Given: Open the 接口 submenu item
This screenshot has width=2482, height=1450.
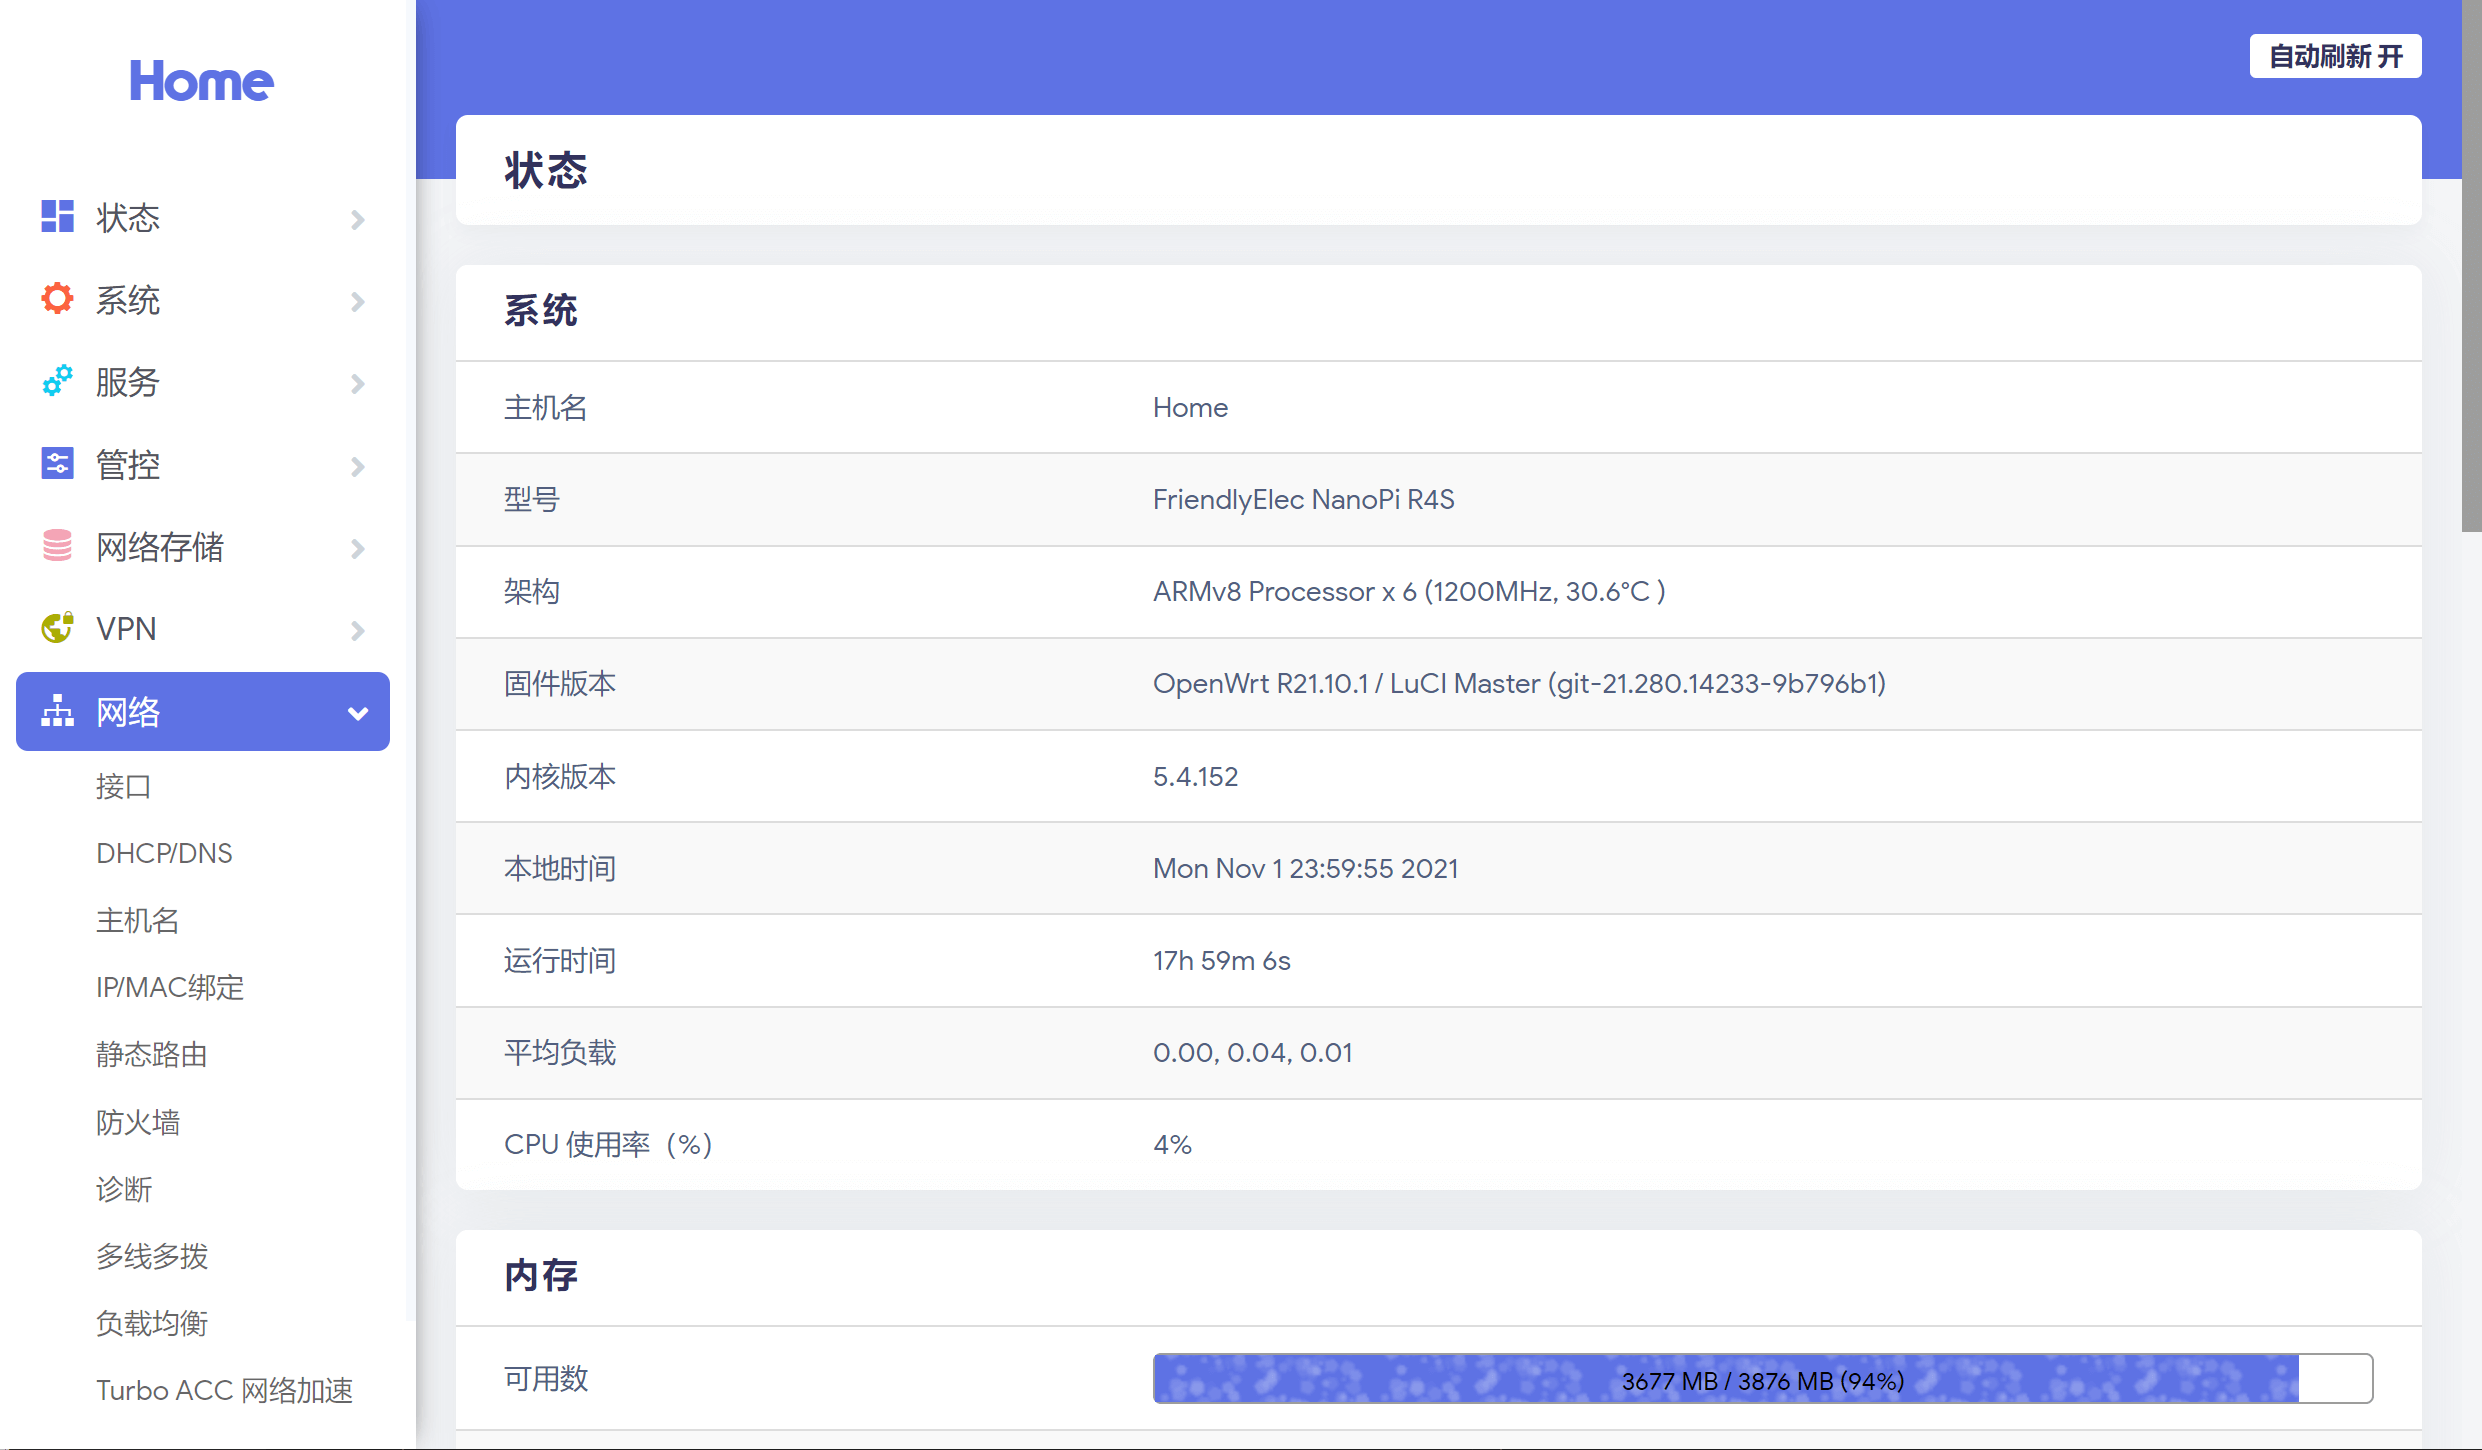Looking at the screenshot, I should tap(123, 786).
